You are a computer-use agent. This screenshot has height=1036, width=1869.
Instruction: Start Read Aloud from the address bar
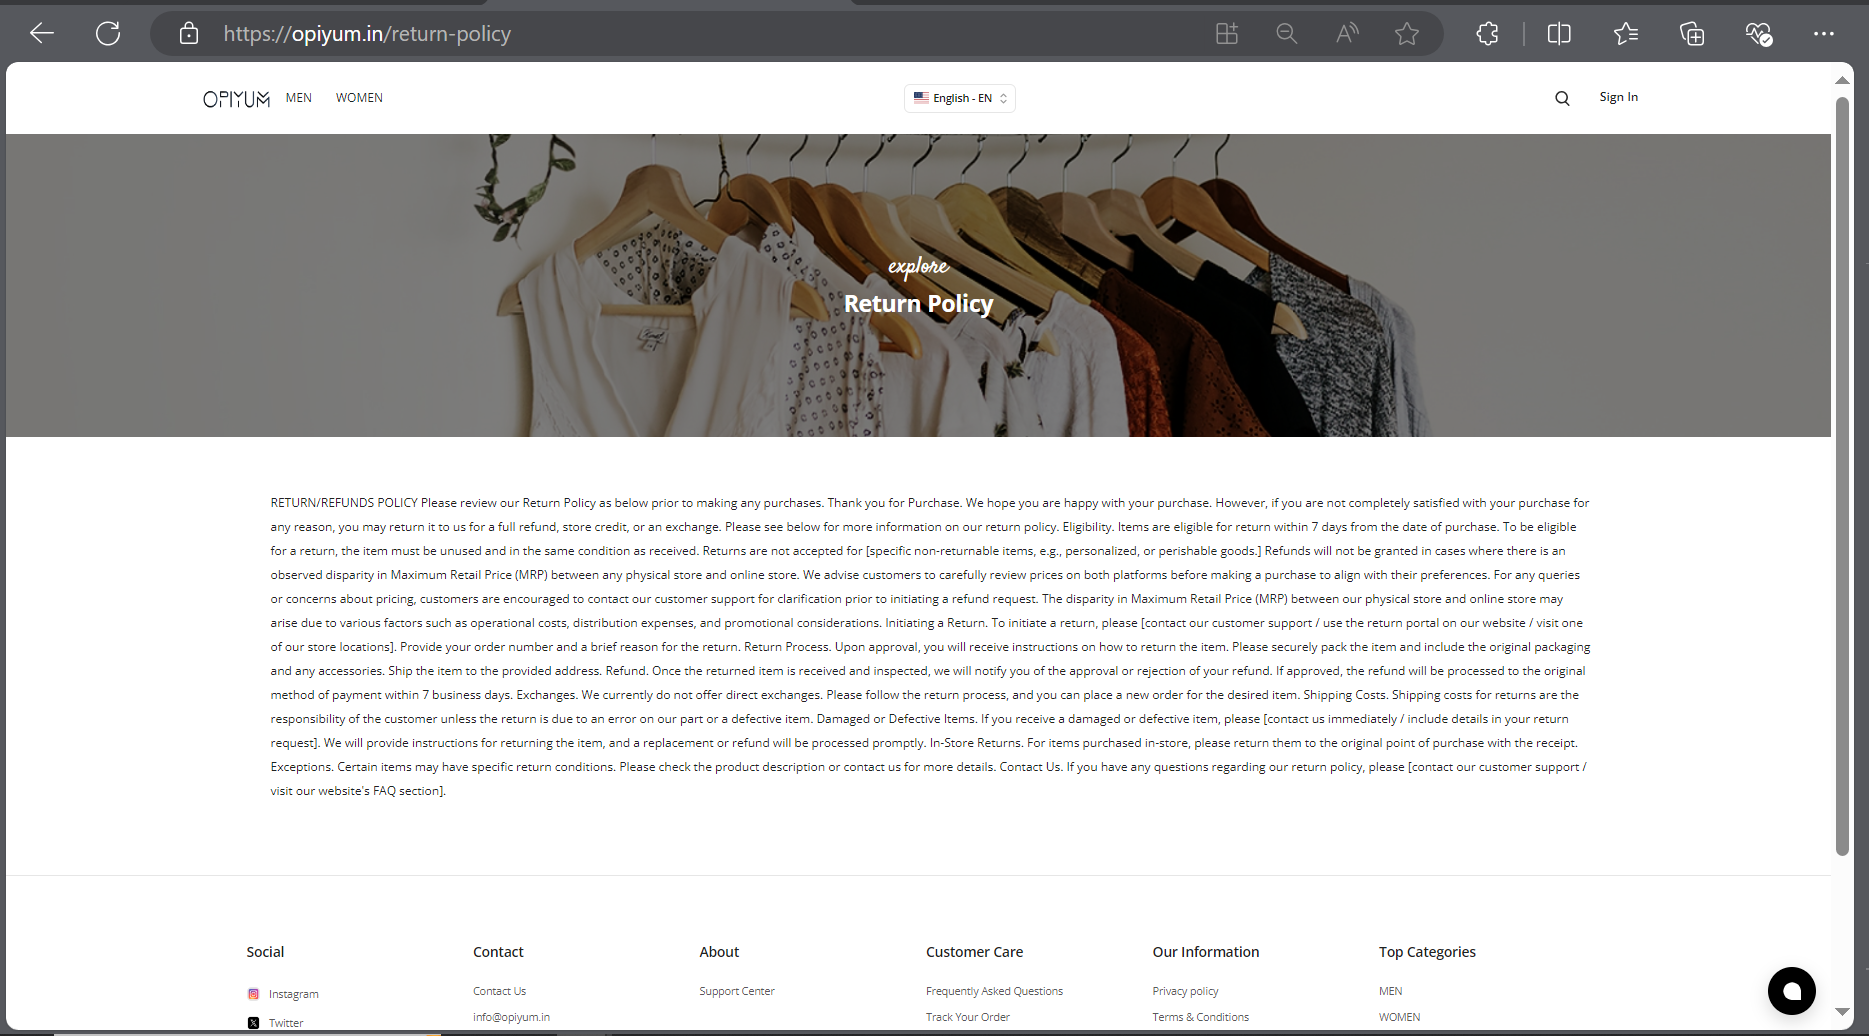tap(1347, 34)
